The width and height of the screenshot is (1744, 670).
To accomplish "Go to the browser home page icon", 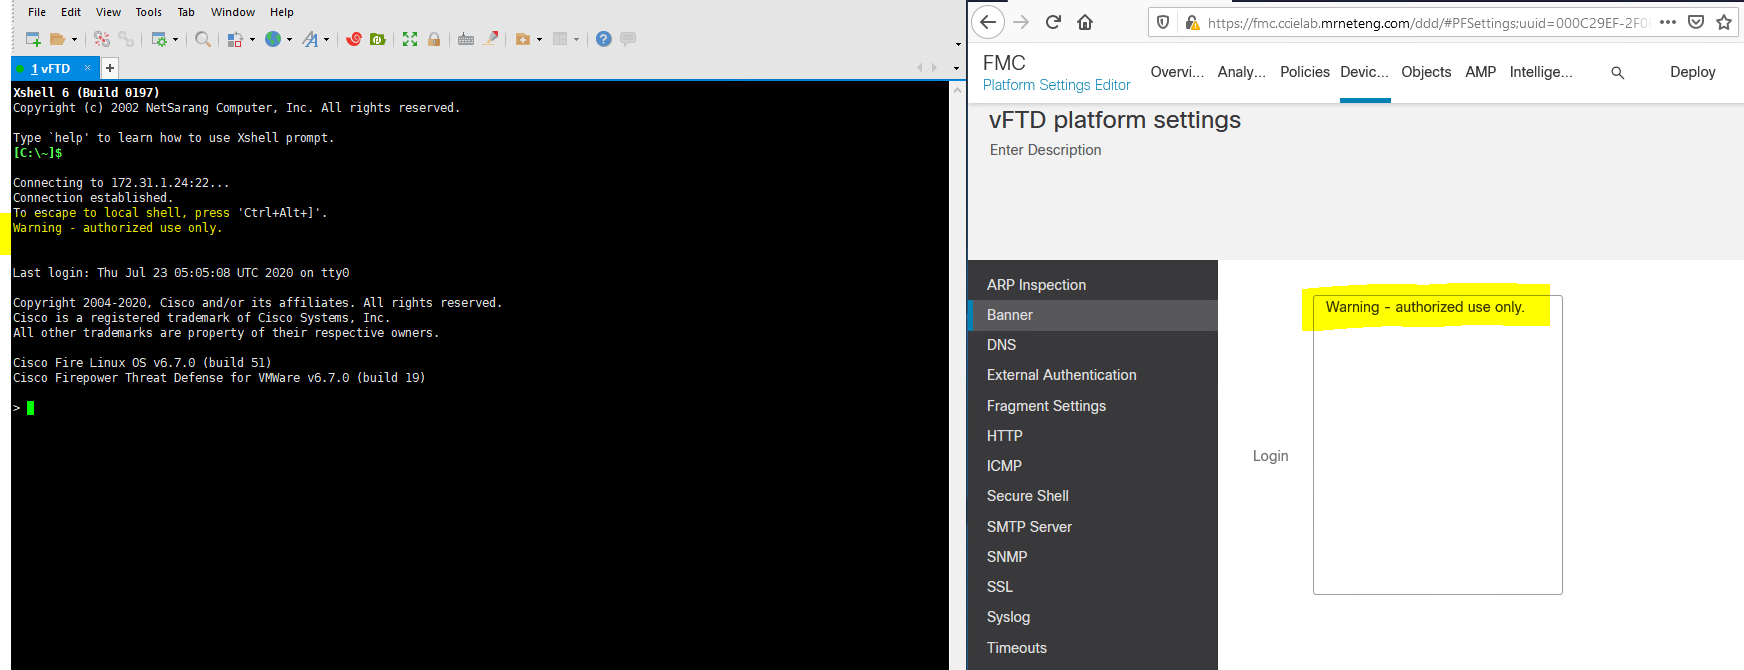I will pos(1085,22).
